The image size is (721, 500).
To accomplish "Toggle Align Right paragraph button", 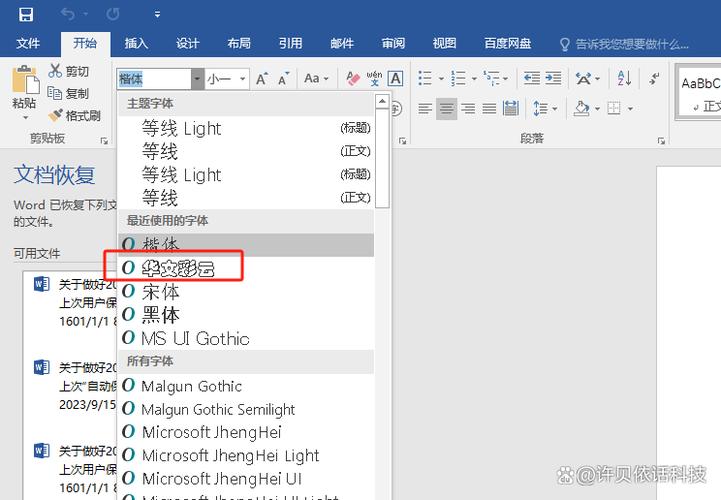I will pos(468,109).
